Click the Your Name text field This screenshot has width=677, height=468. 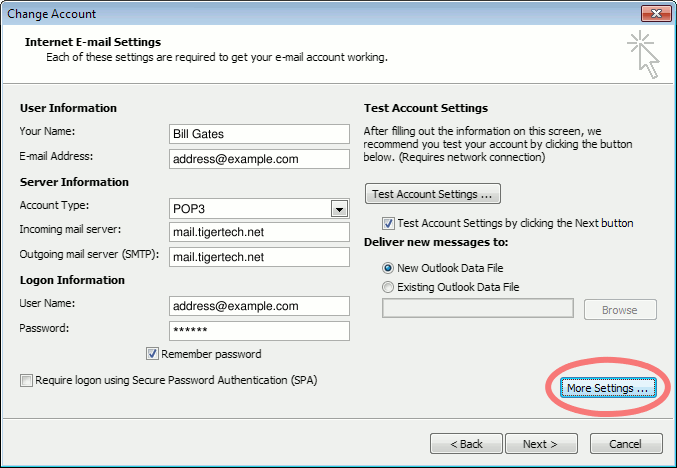pos(259,134)
